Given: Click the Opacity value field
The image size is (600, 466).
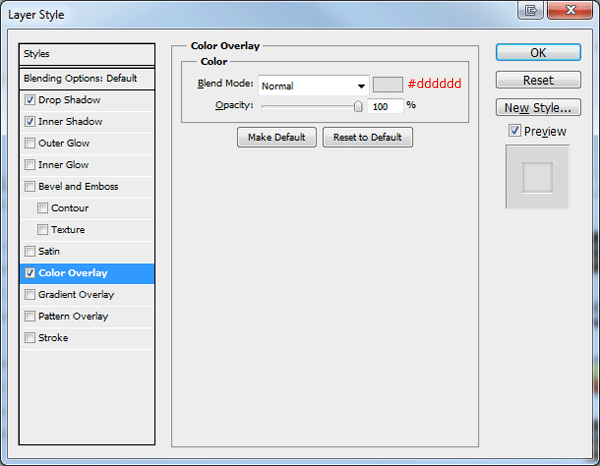Looking at the screenshot, I should [385, 106].
